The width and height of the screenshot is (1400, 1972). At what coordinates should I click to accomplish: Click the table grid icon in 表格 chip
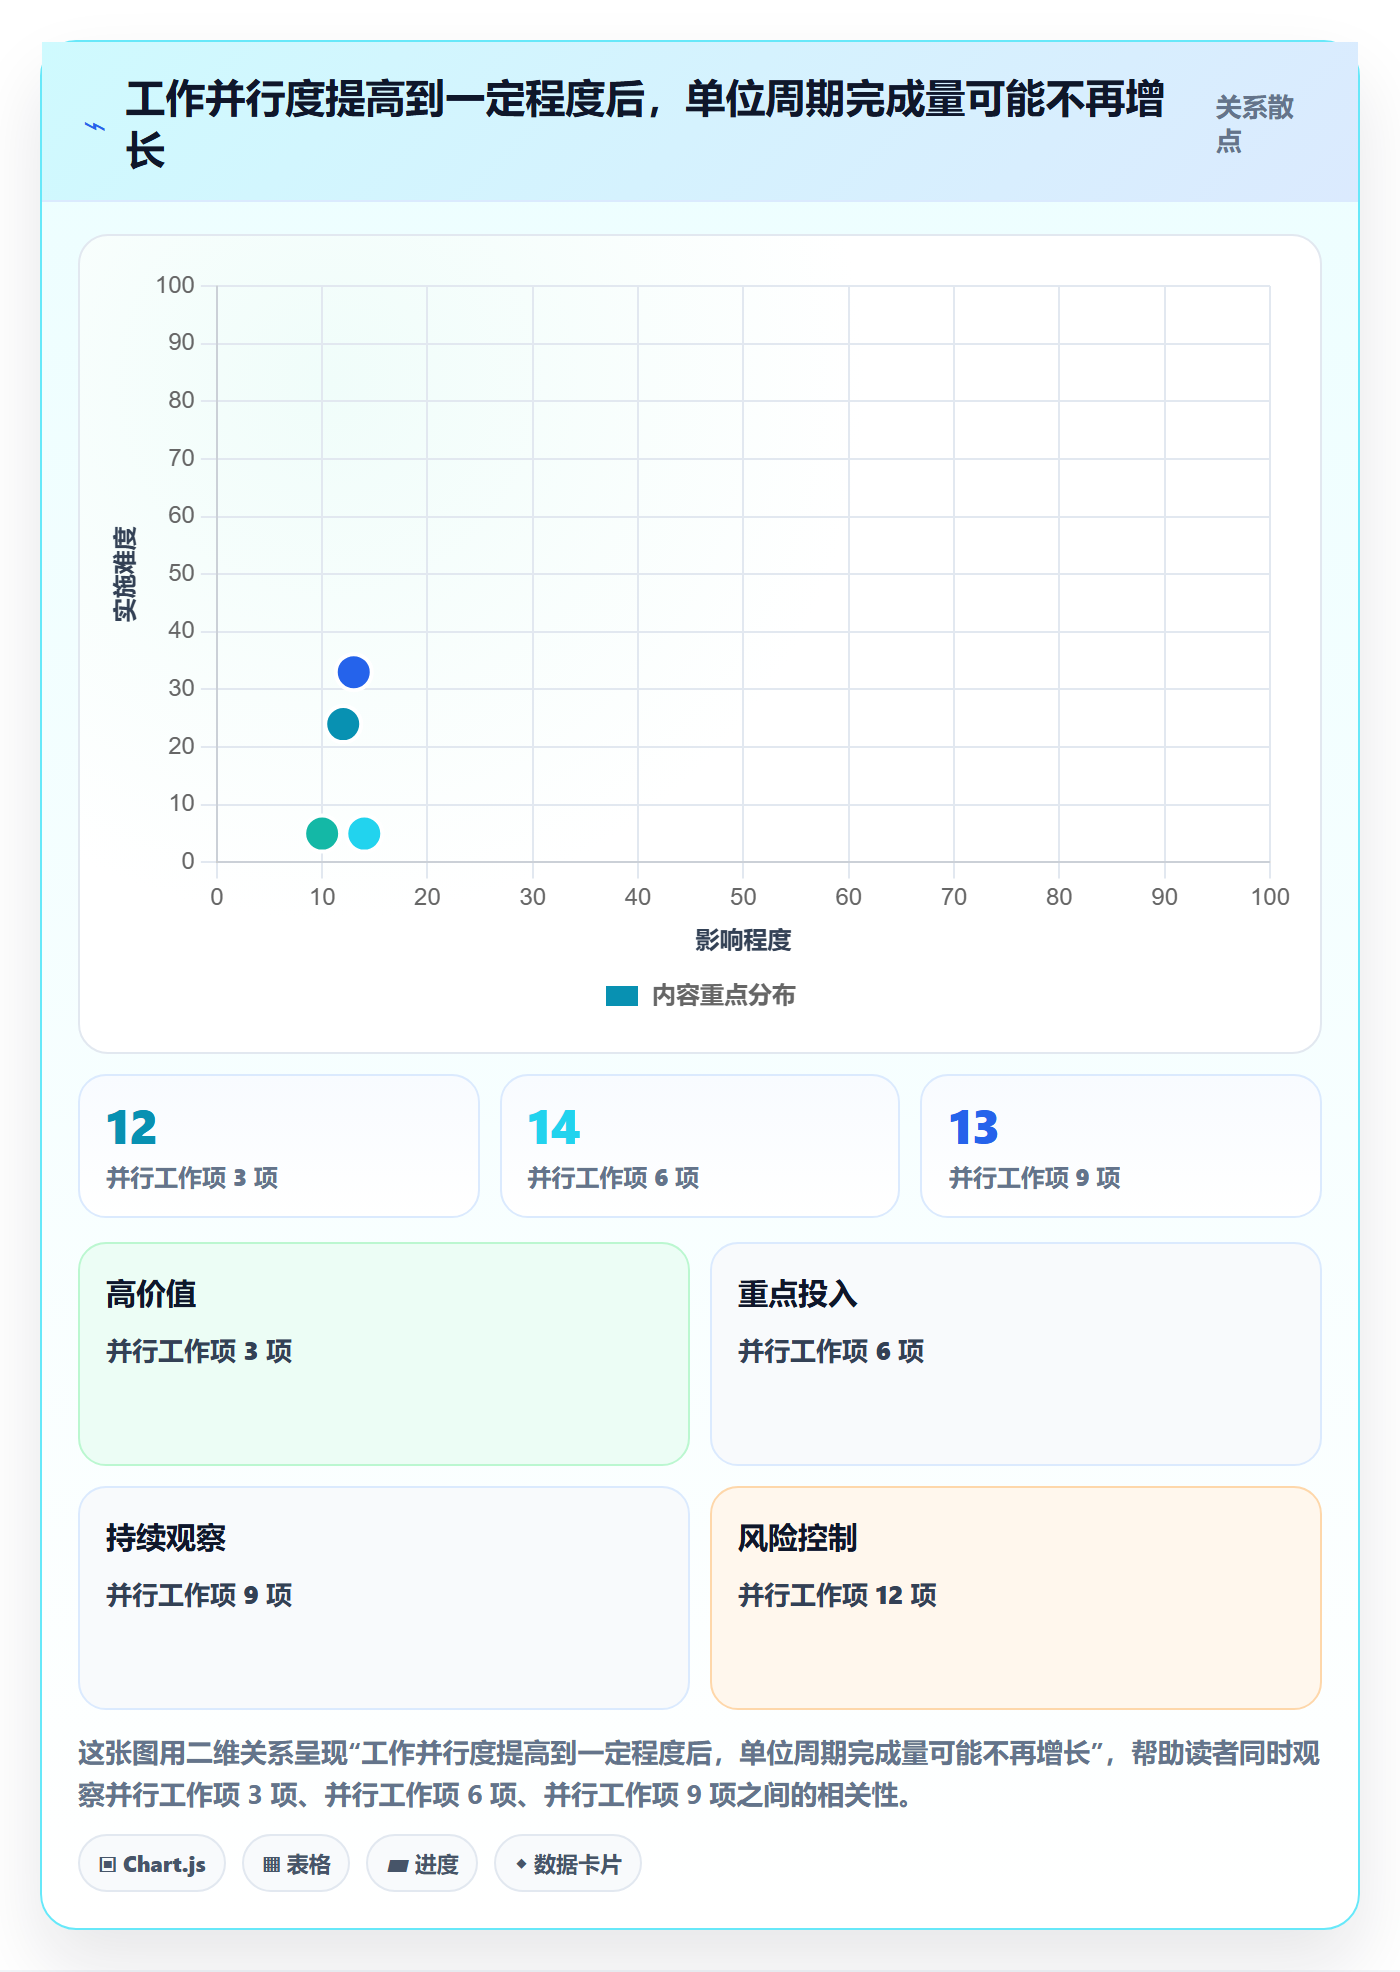(272, 1865)
